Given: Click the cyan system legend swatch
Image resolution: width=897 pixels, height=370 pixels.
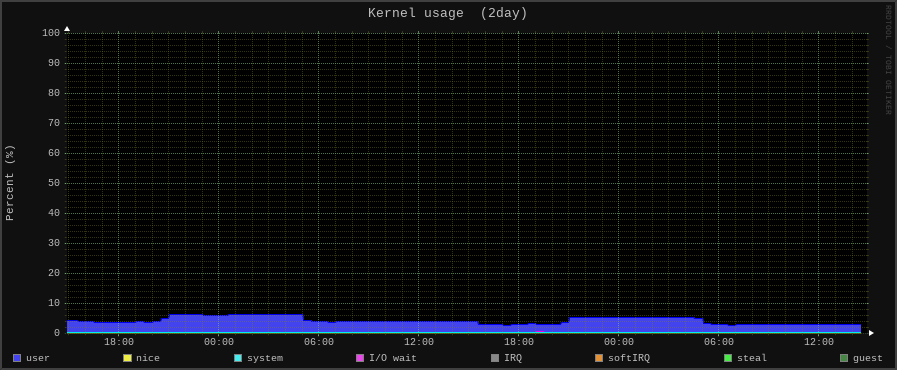Looking at the screenshot, I should (x=238, y=358).
